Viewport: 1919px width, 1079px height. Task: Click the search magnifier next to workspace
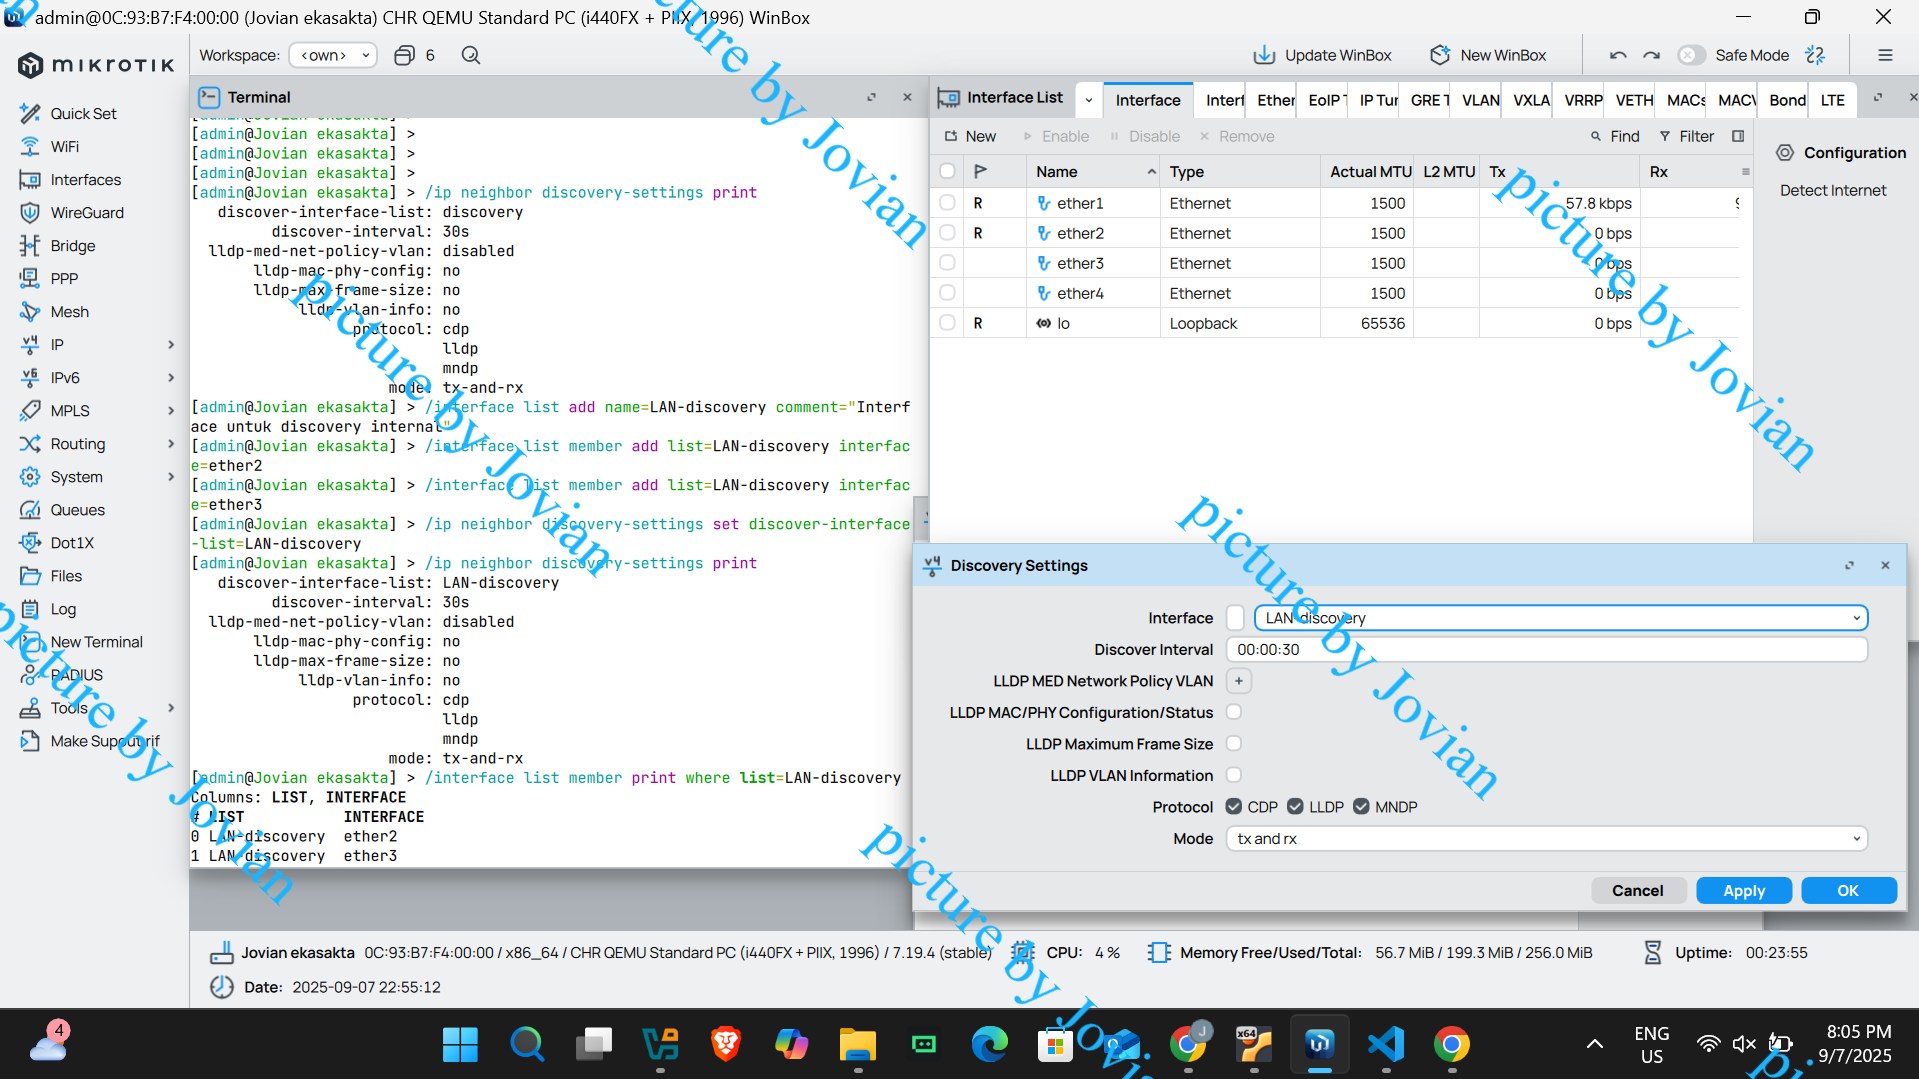click(471, 55)
